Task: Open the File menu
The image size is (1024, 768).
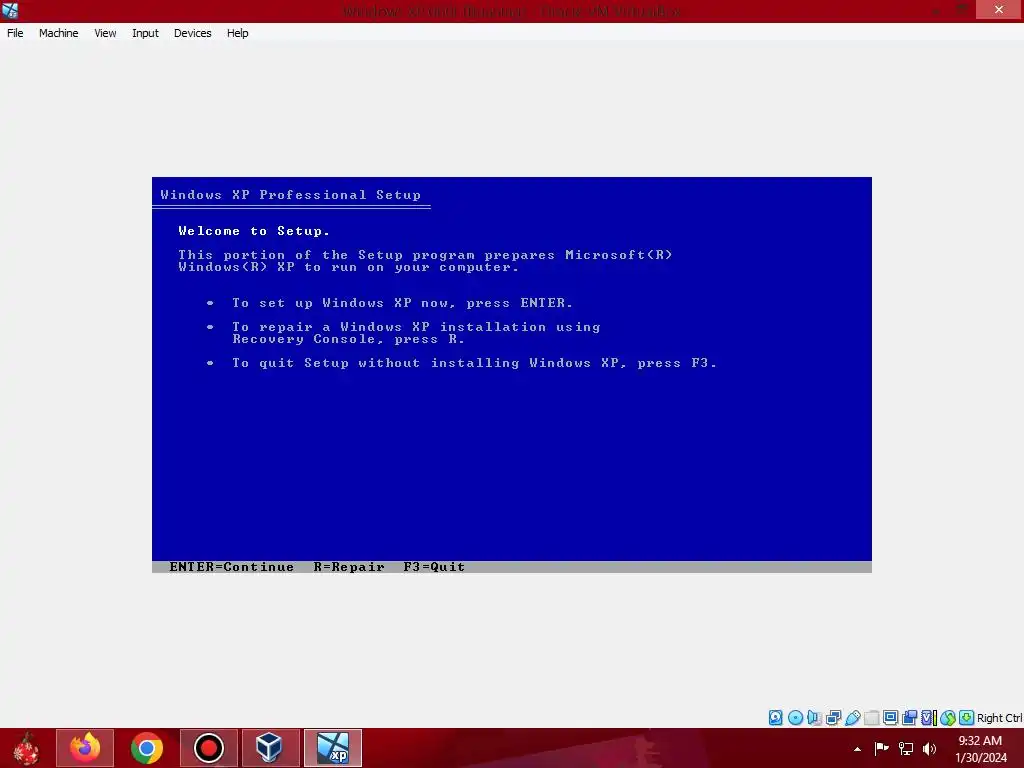Action: tap(15, 33)
